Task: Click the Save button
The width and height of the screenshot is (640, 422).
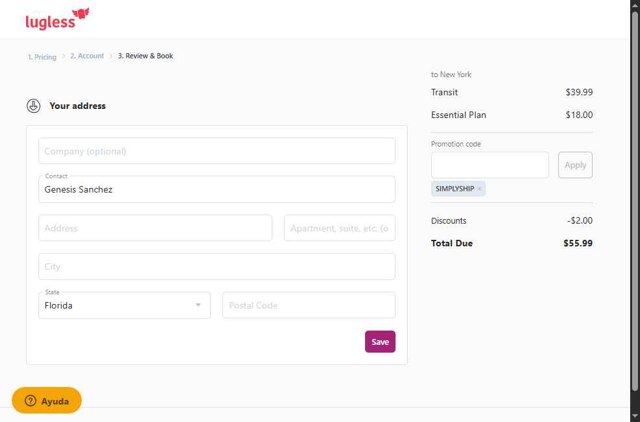Action: pyautogui.click(x=380, y=342)
